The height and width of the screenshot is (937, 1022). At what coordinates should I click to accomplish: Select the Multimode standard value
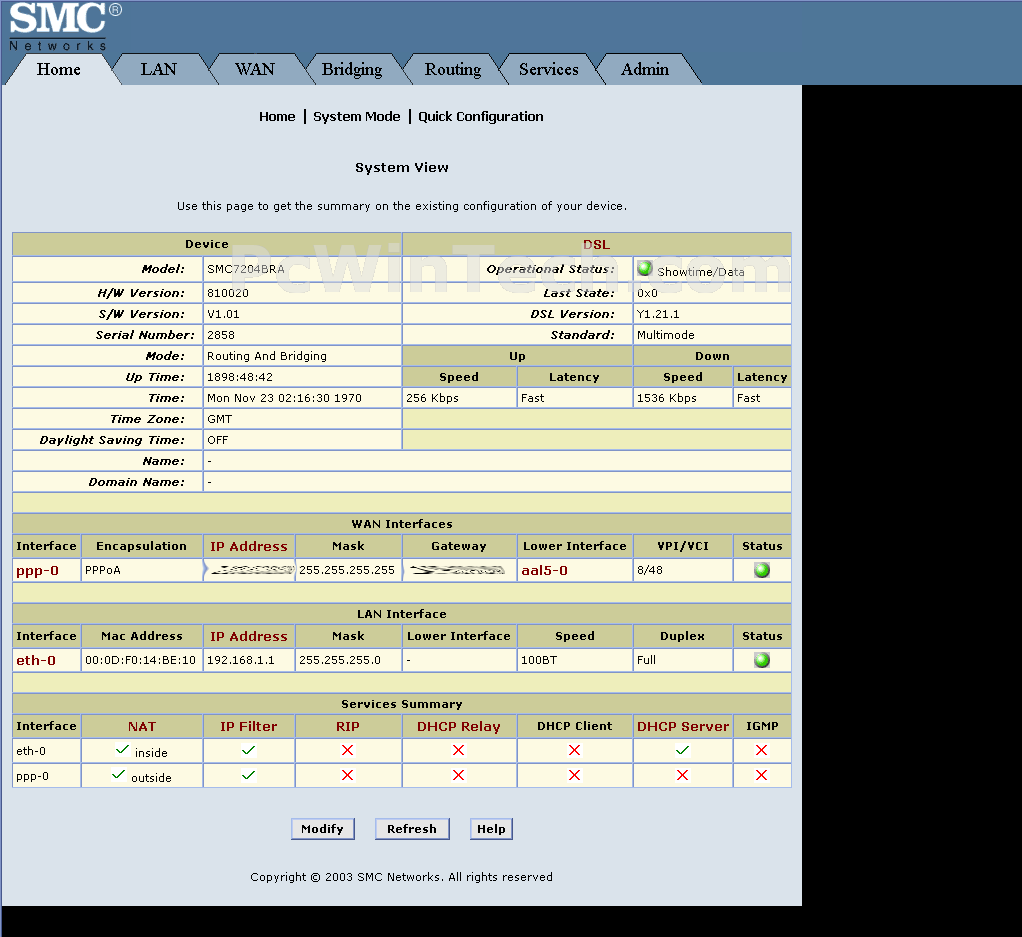pos(665,335)
